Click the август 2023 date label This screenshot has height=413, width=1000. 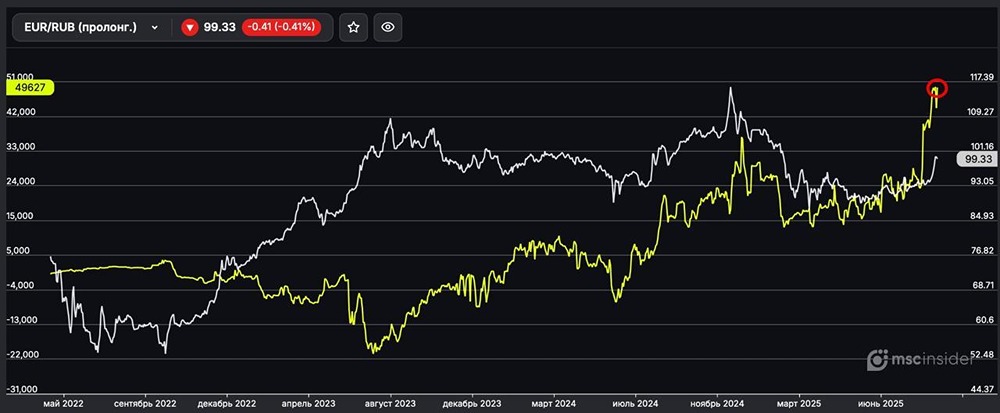click(x=391, y=403)
